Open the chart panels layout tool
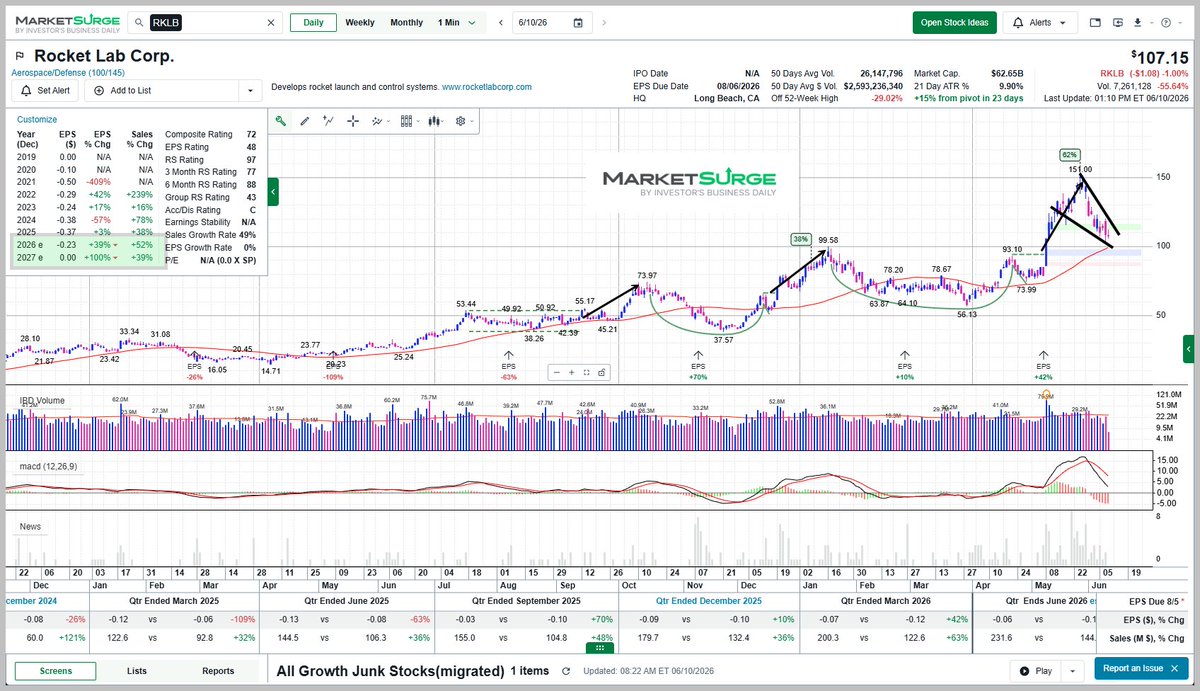 point(408,121)
